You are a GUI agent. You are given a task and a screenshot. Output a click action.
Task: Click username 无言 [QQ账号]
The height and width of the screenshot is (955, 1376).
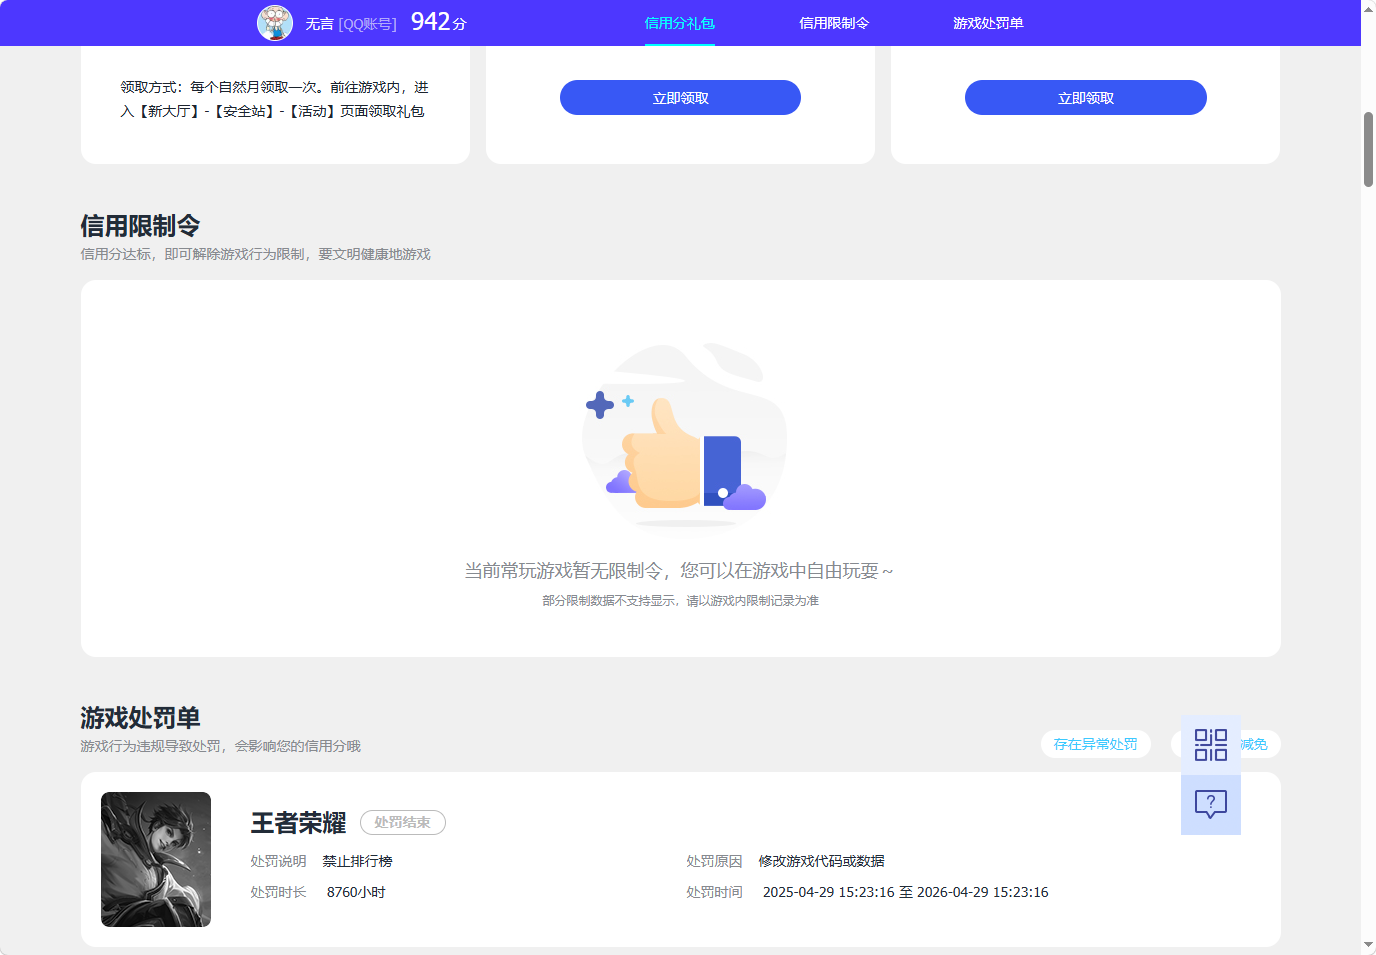[351, 24]
